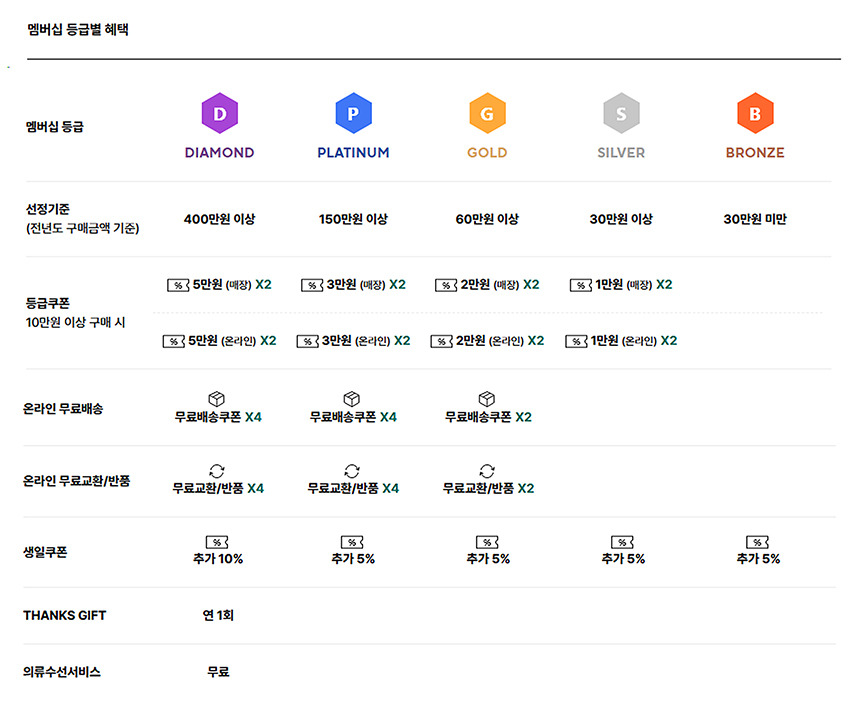Click the orange GOLD hexagon badge

pyautogui.click(x=487, y=113)
